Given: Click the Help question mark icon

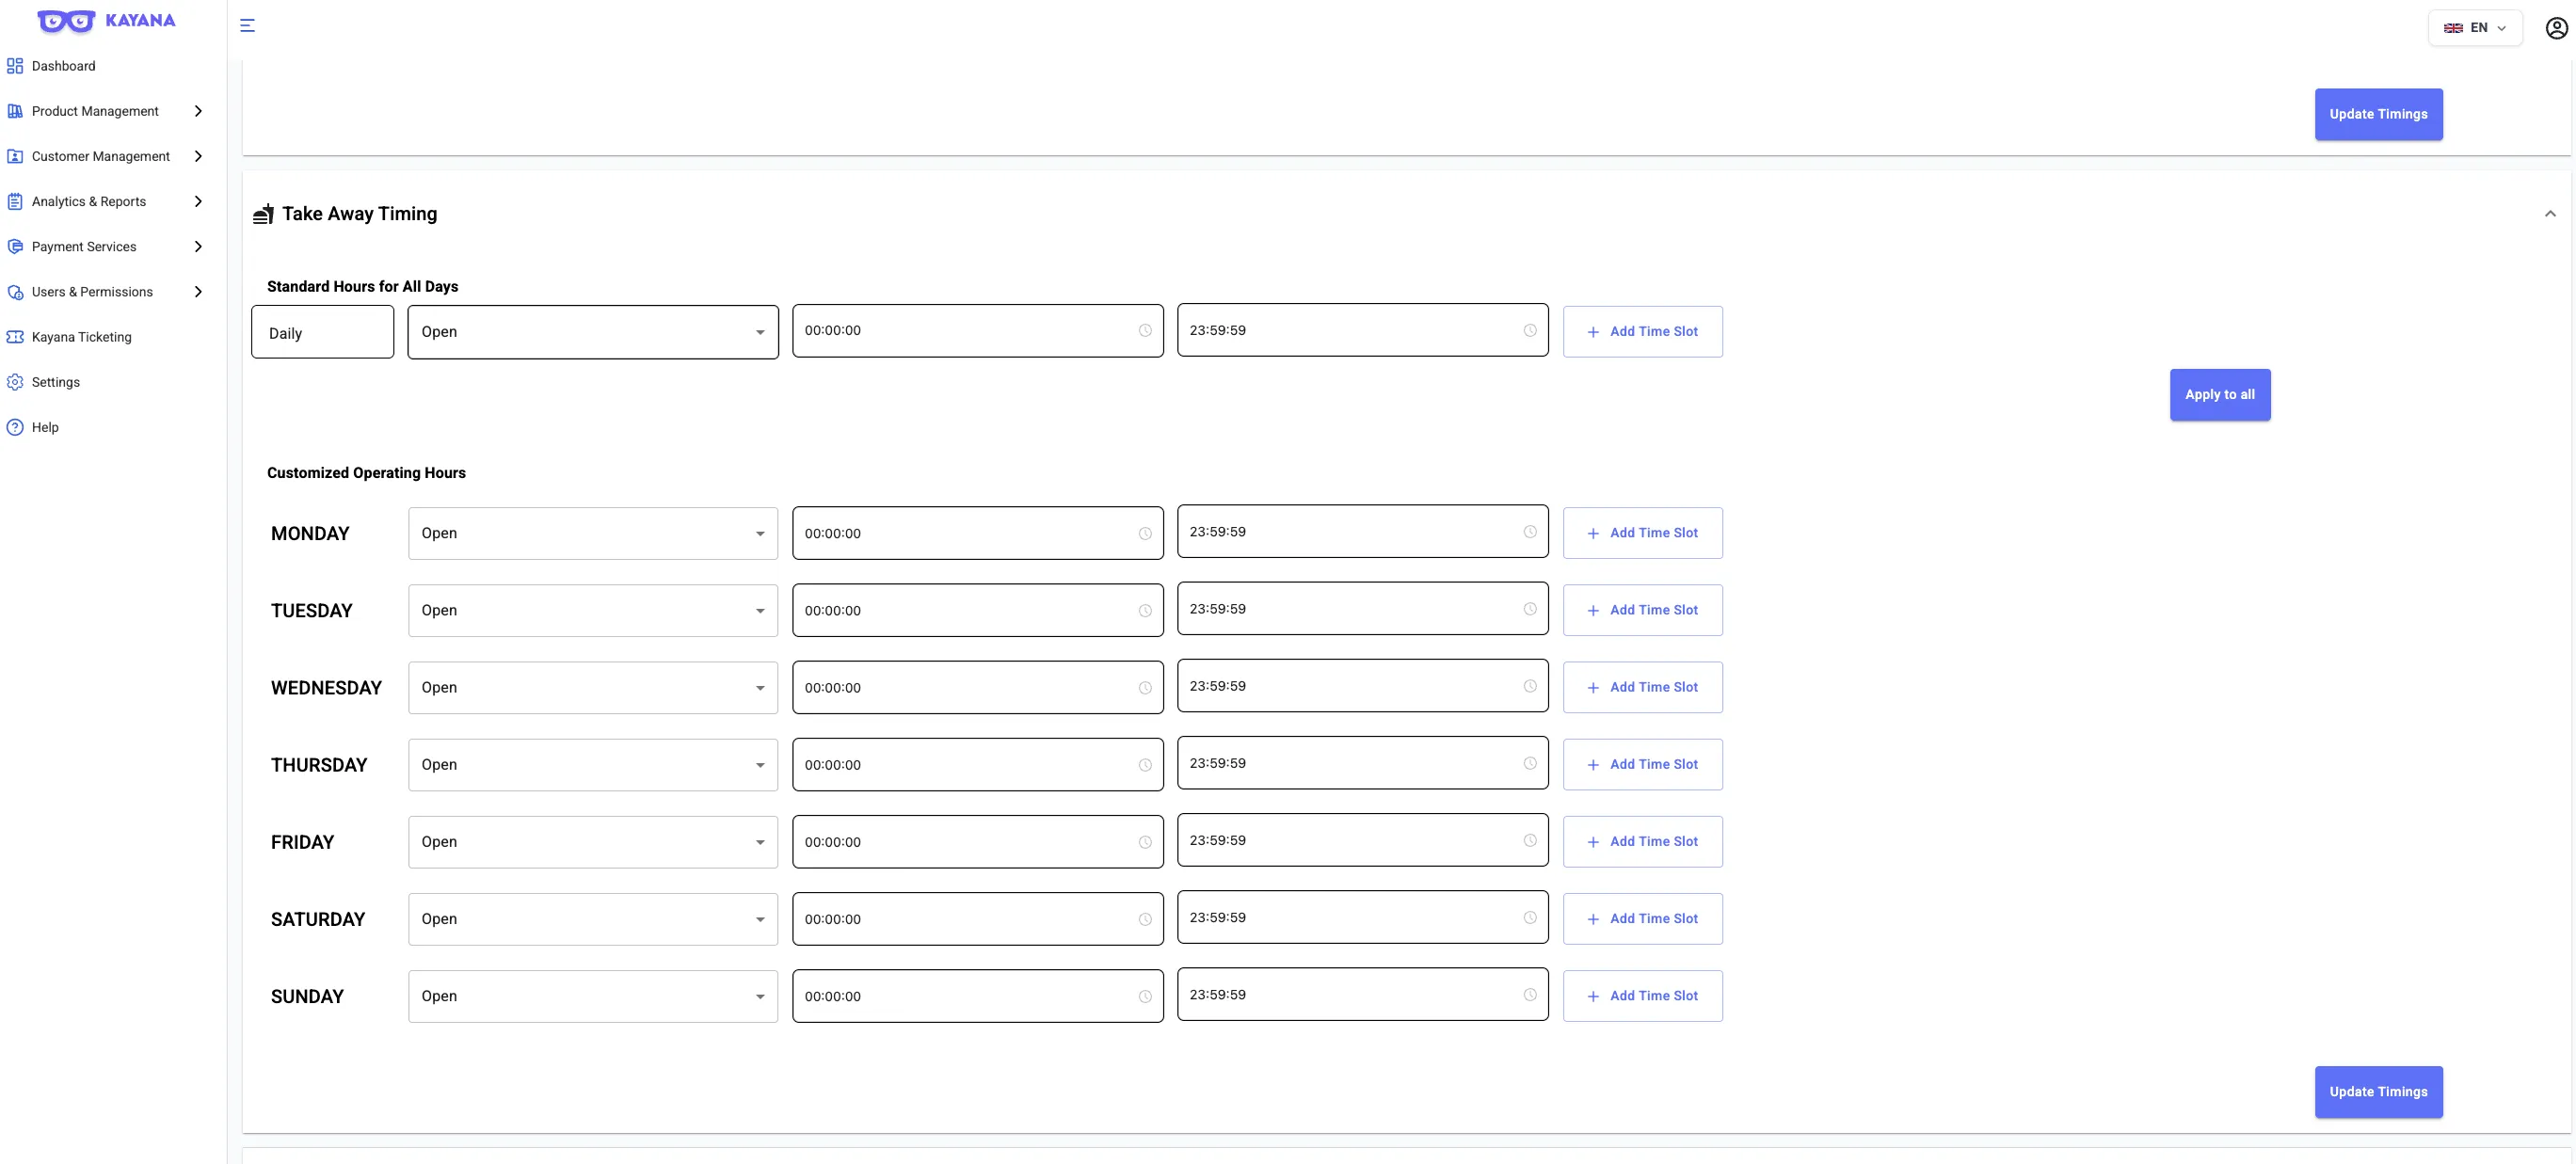Looking at the screenshot, I should [x=15, y=427].
